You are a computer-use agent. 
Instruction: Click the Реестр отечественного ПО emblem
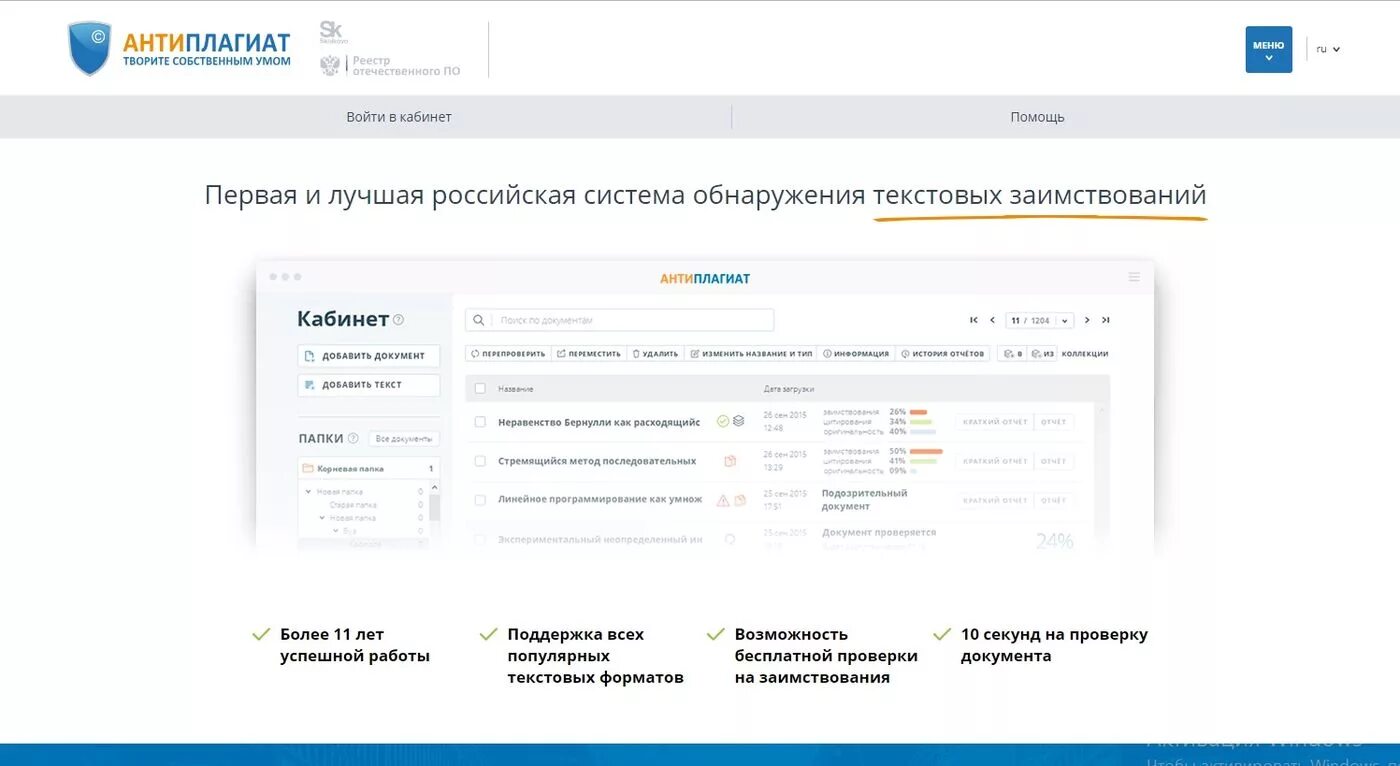click(x=330, y=65)
